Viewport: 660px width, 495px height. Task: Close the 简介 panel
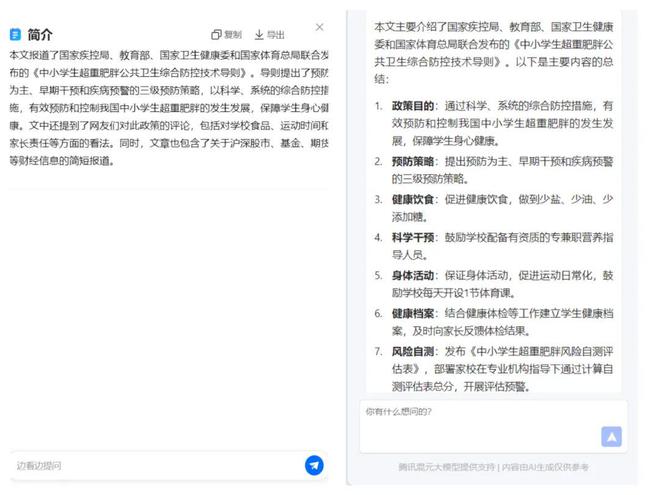[319, 27]
